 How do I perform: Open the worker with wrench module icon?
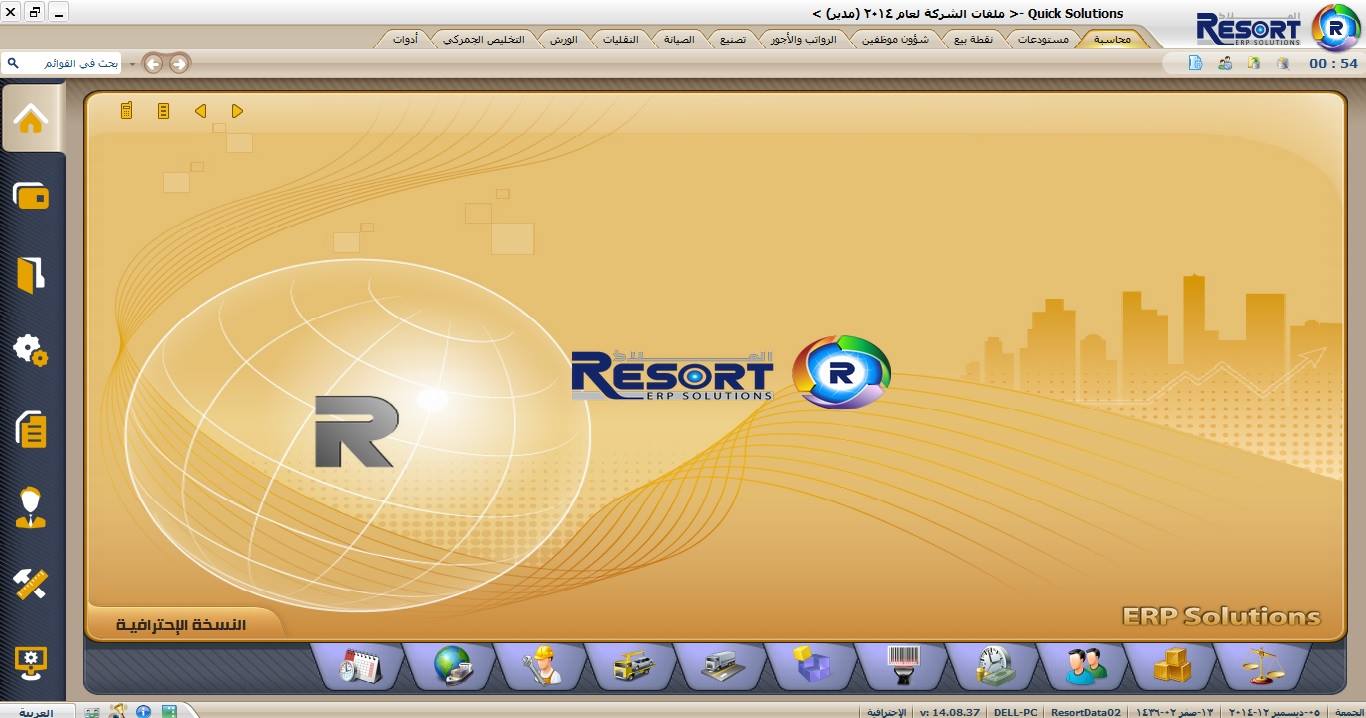(542, 666)
